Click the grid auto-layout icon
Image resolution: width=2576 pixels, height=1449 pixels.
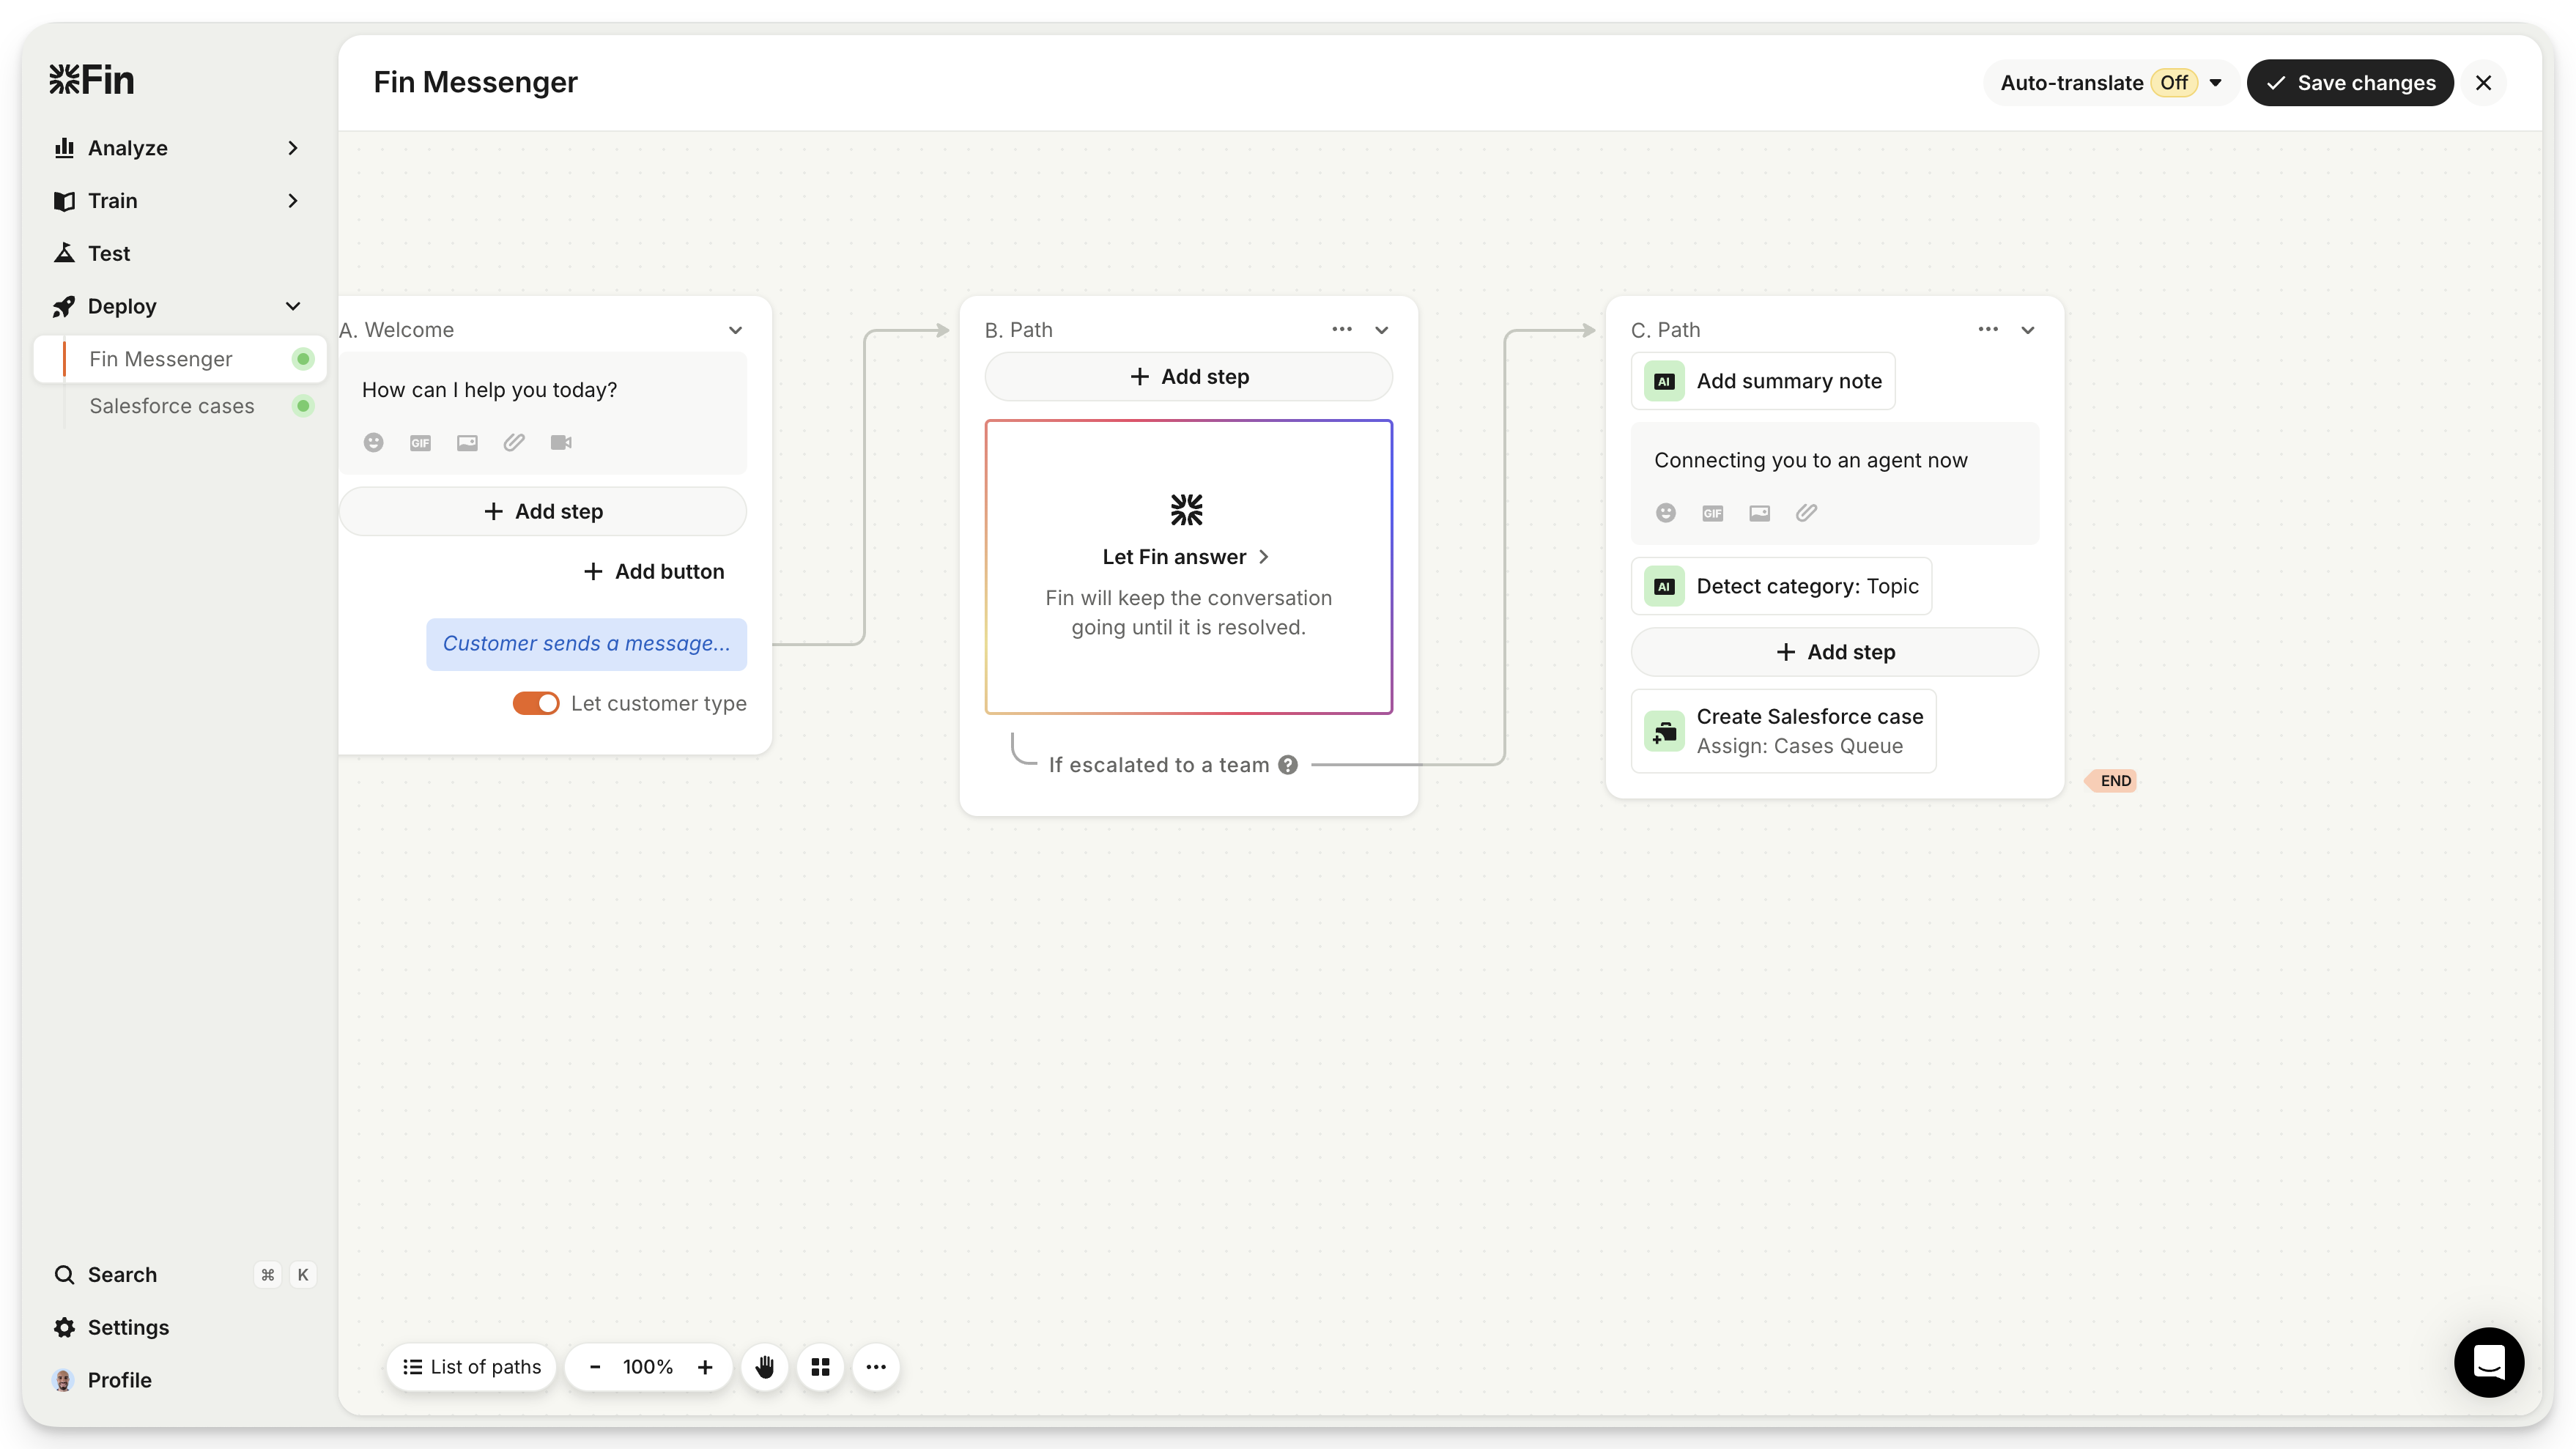coord(820,1367)
